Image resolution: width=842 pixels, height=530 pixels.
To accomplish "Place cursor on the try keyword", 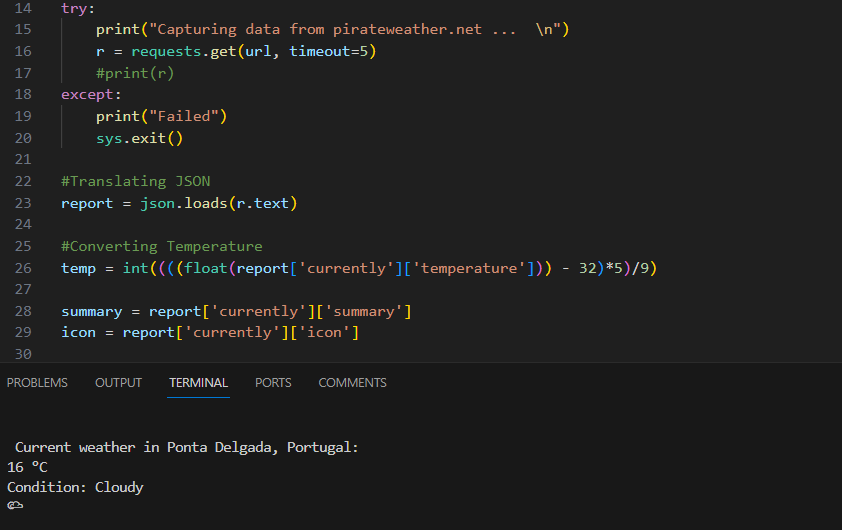I will pyautogui.click(x=74, y=8).
